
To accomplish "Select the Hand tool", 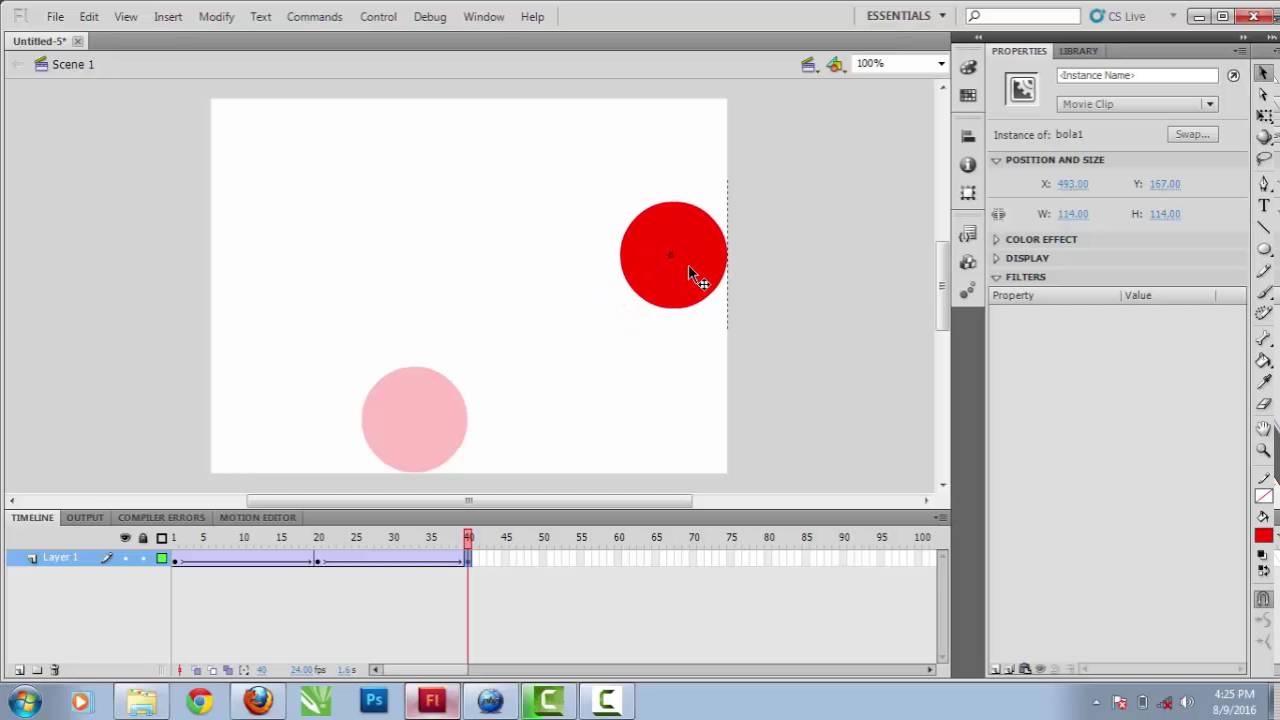I will pyautogui.click(x=1264, y=429).
